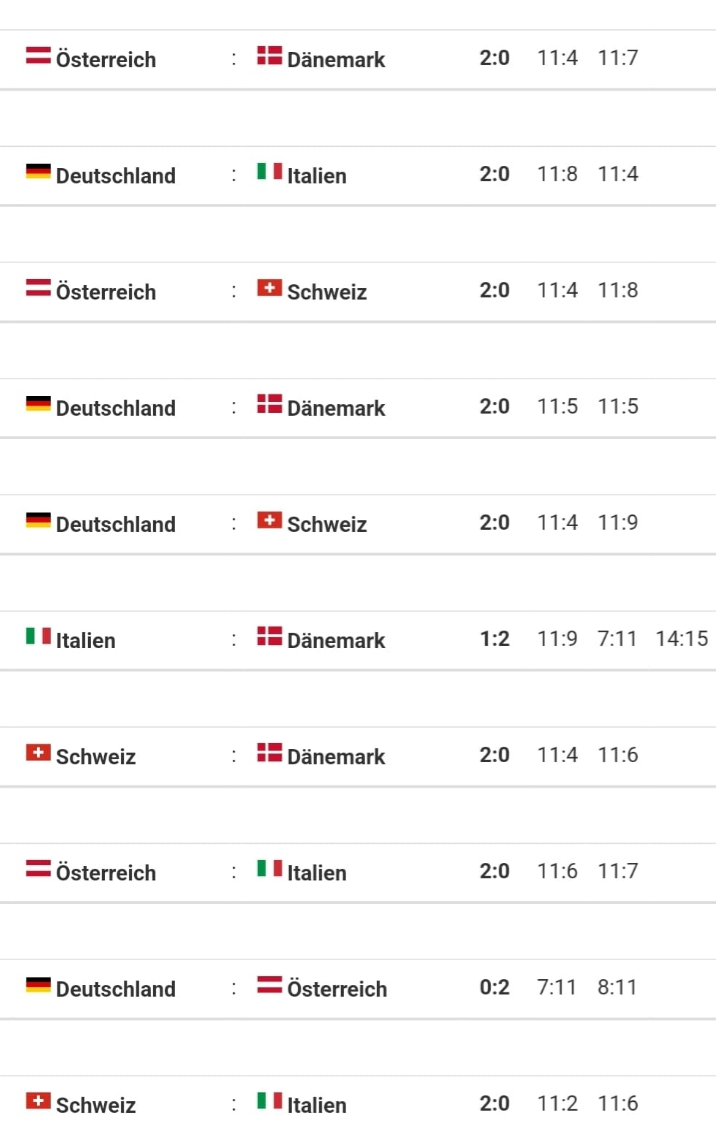
Task: Click Switzerland flag in Österreich–Schweiz match
Action: tap(270, 288)
